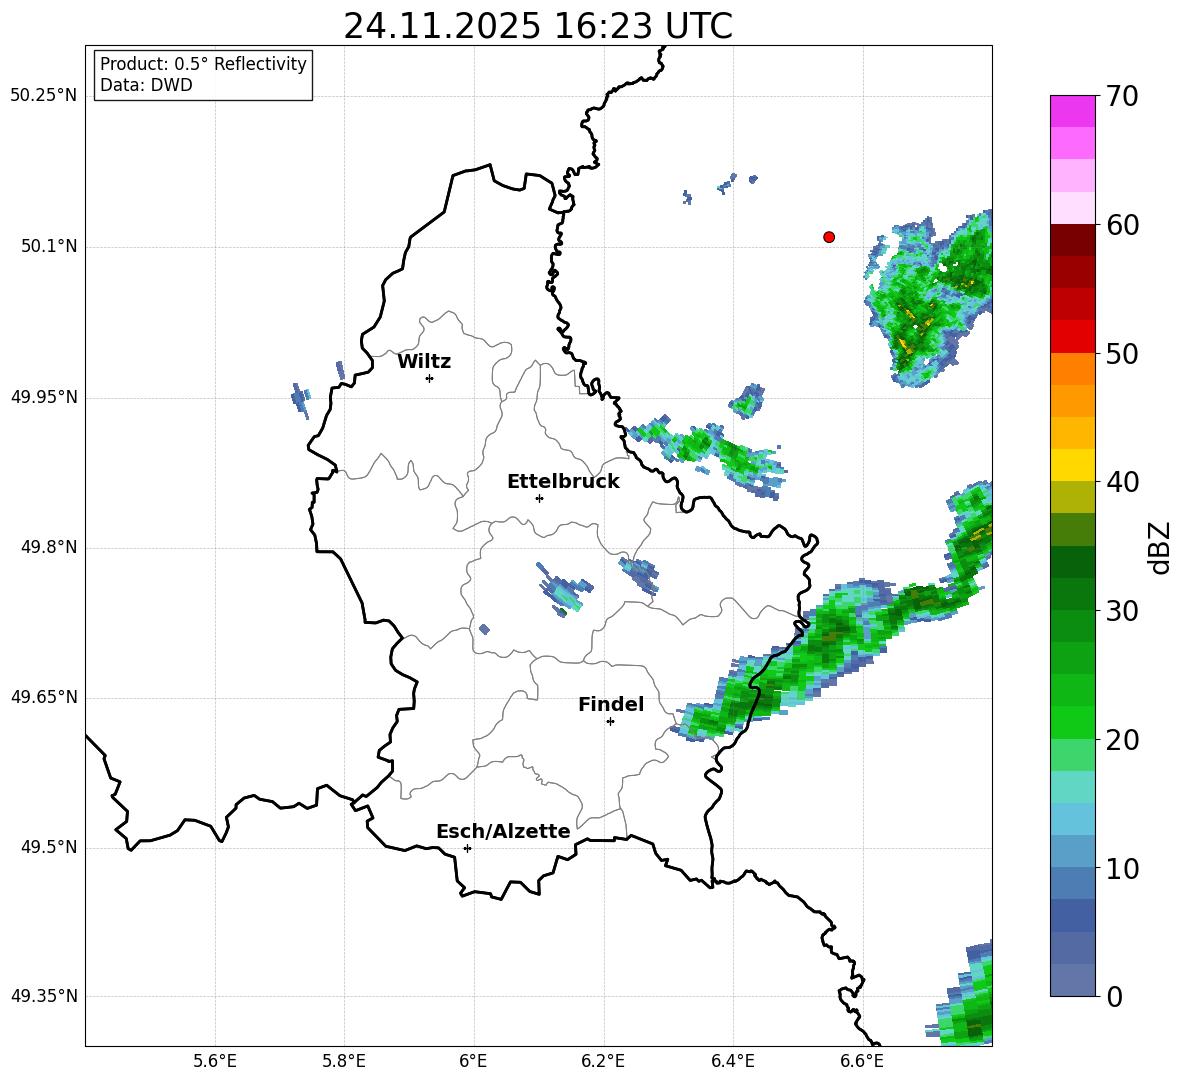The width and height of the screenshot is (1184, 1081).
Task: Click the 5.6°E longitude label
Action: coord(215,1061)
